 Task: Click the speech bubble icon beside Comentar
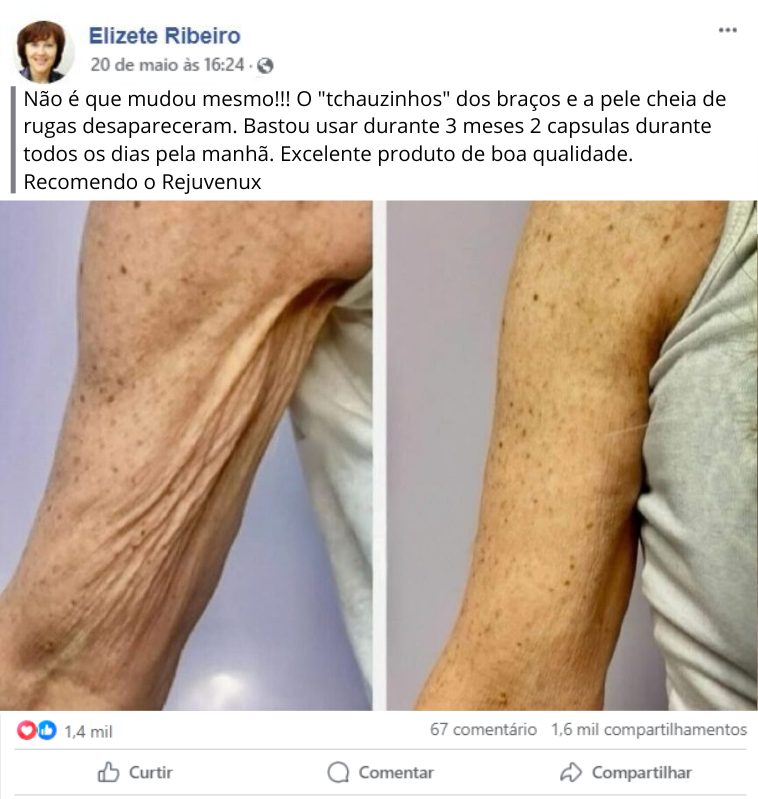[338, 773]
